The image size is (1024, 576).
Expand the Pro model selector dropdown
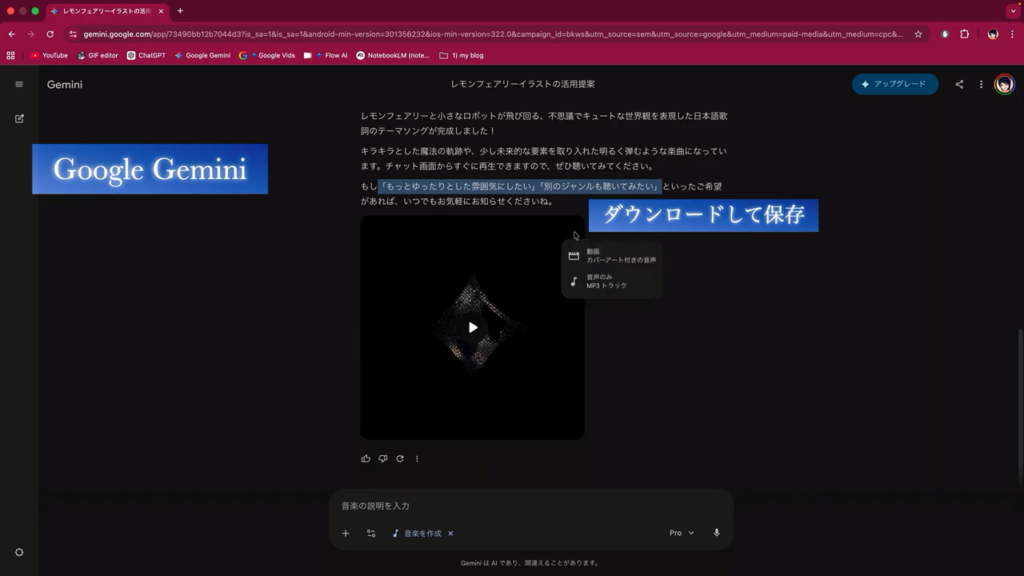681,533
